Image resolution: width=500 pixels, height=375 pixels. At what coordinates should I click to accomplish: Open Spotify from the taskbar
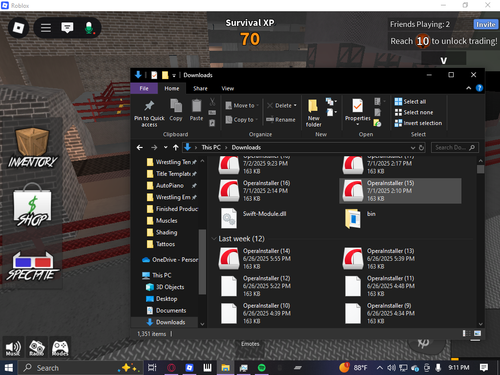(x=262, y=368)
